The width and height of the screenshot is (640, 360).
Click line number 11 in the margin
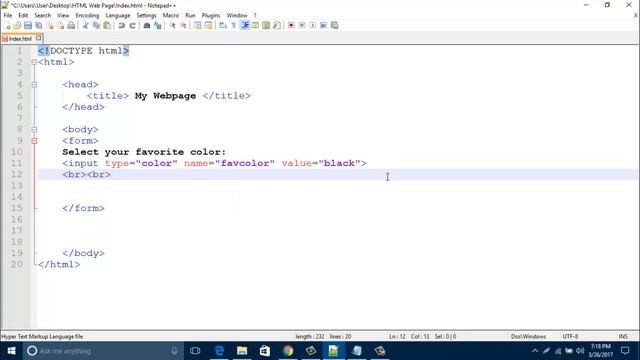16,163
